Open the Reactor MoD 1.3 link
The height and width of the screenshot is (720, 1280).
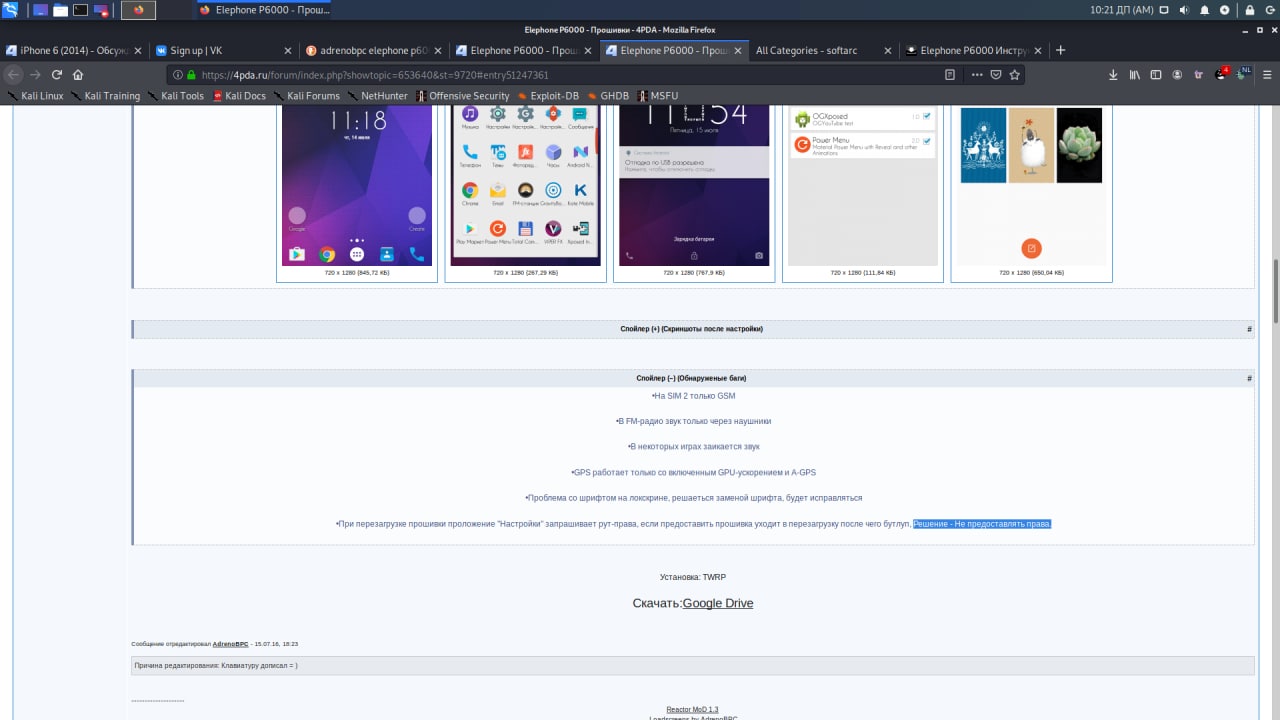click(x=692, y=709)
